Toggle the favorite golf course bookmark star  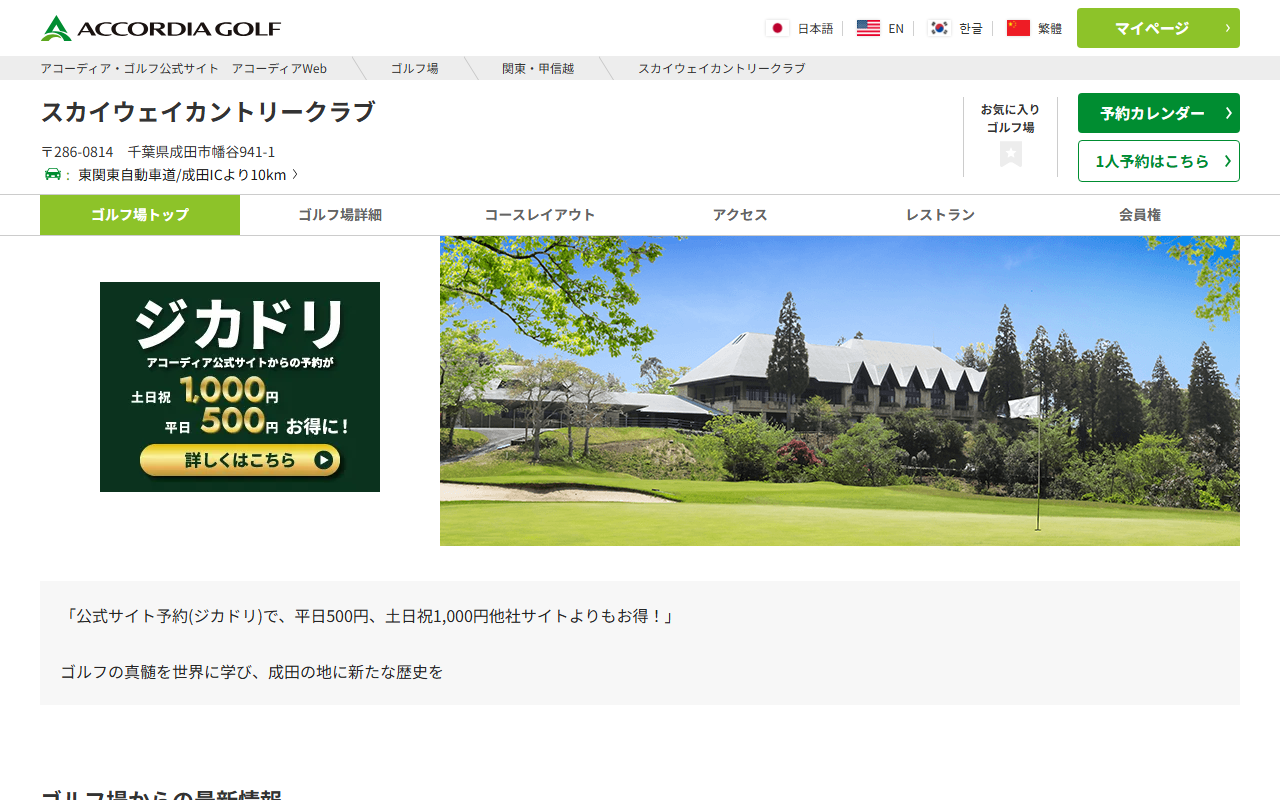pyautogui.click(x=1011, y=154)
